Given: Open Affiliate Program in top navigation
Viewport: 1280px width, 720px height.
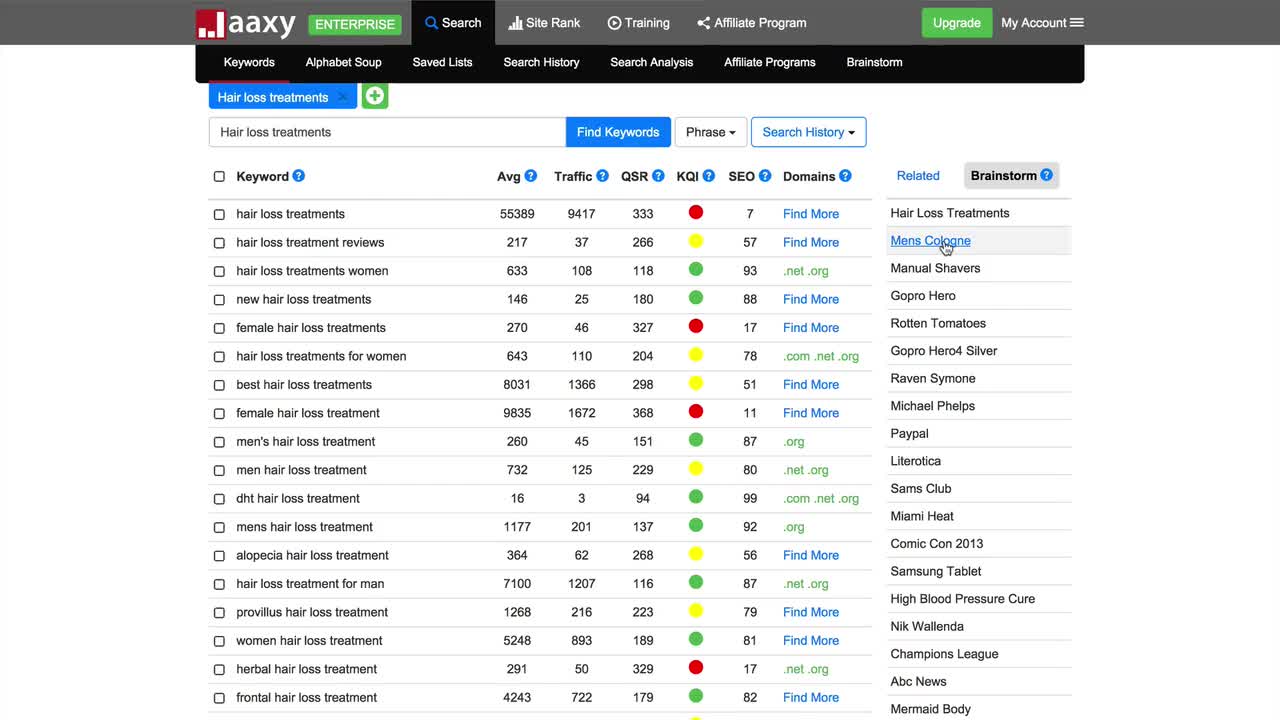Looking at the screenshot, I should tap(752, 23).
